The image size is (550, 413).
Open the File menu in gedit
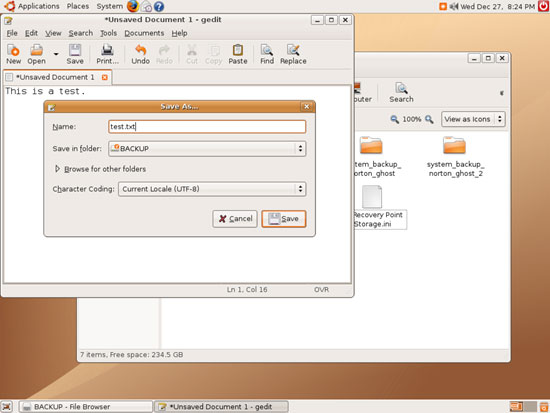[12, 33]
